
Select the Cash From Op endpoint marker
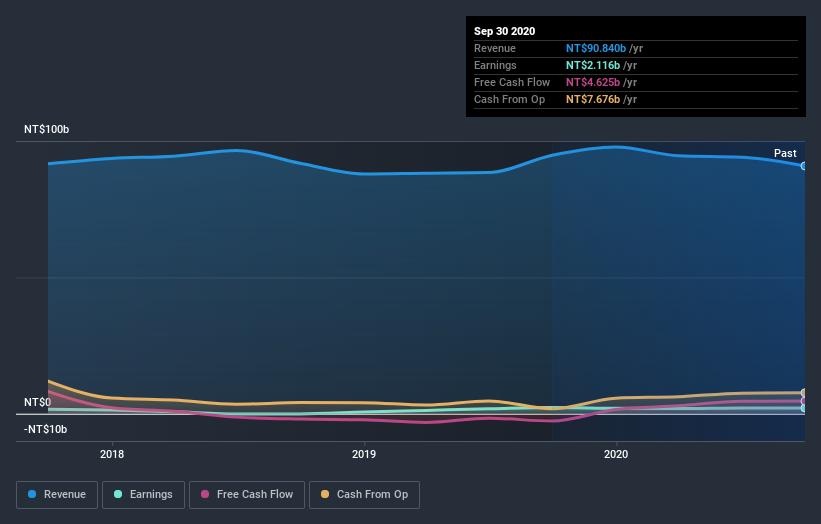[804, 393]
